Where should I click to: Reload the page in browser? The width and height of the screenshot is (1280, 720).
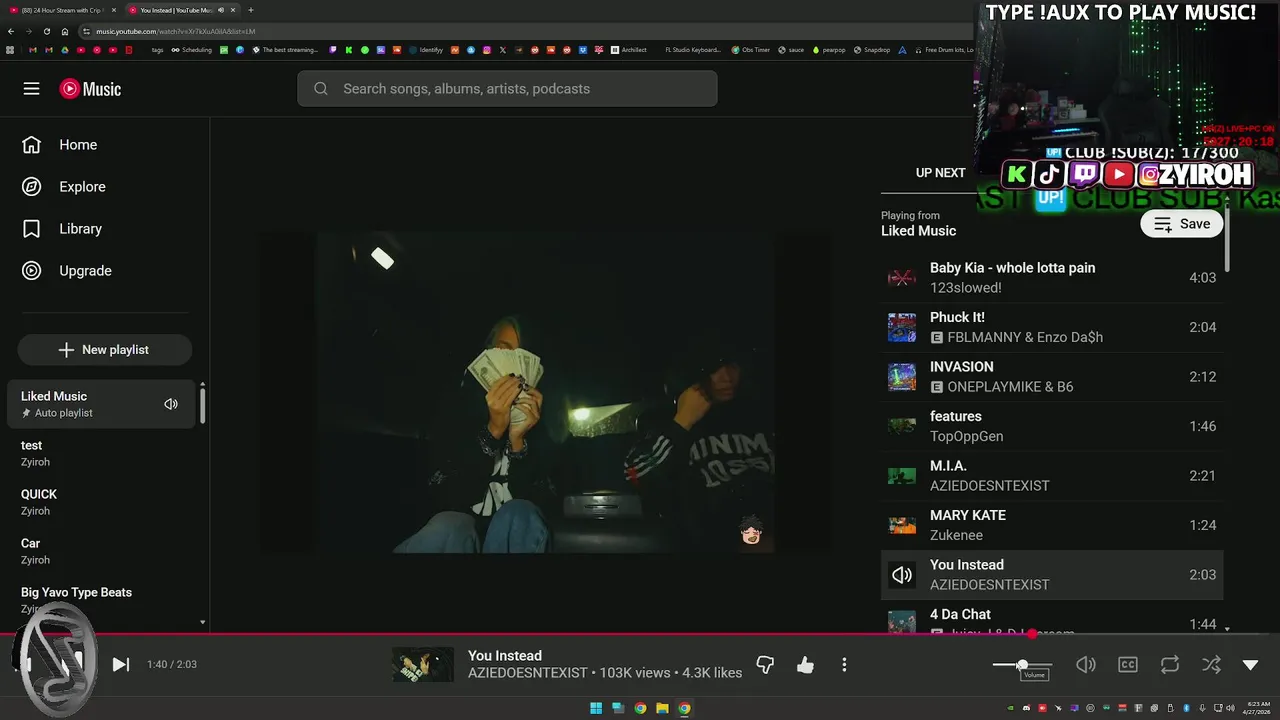pos(46,31)
